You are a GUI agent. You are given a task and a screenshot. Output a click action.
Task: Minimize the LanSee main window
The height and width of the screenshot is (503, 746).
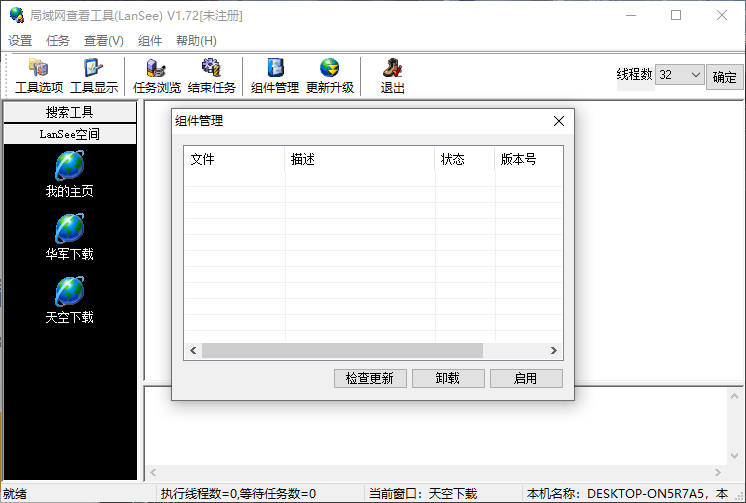(631, 15)
